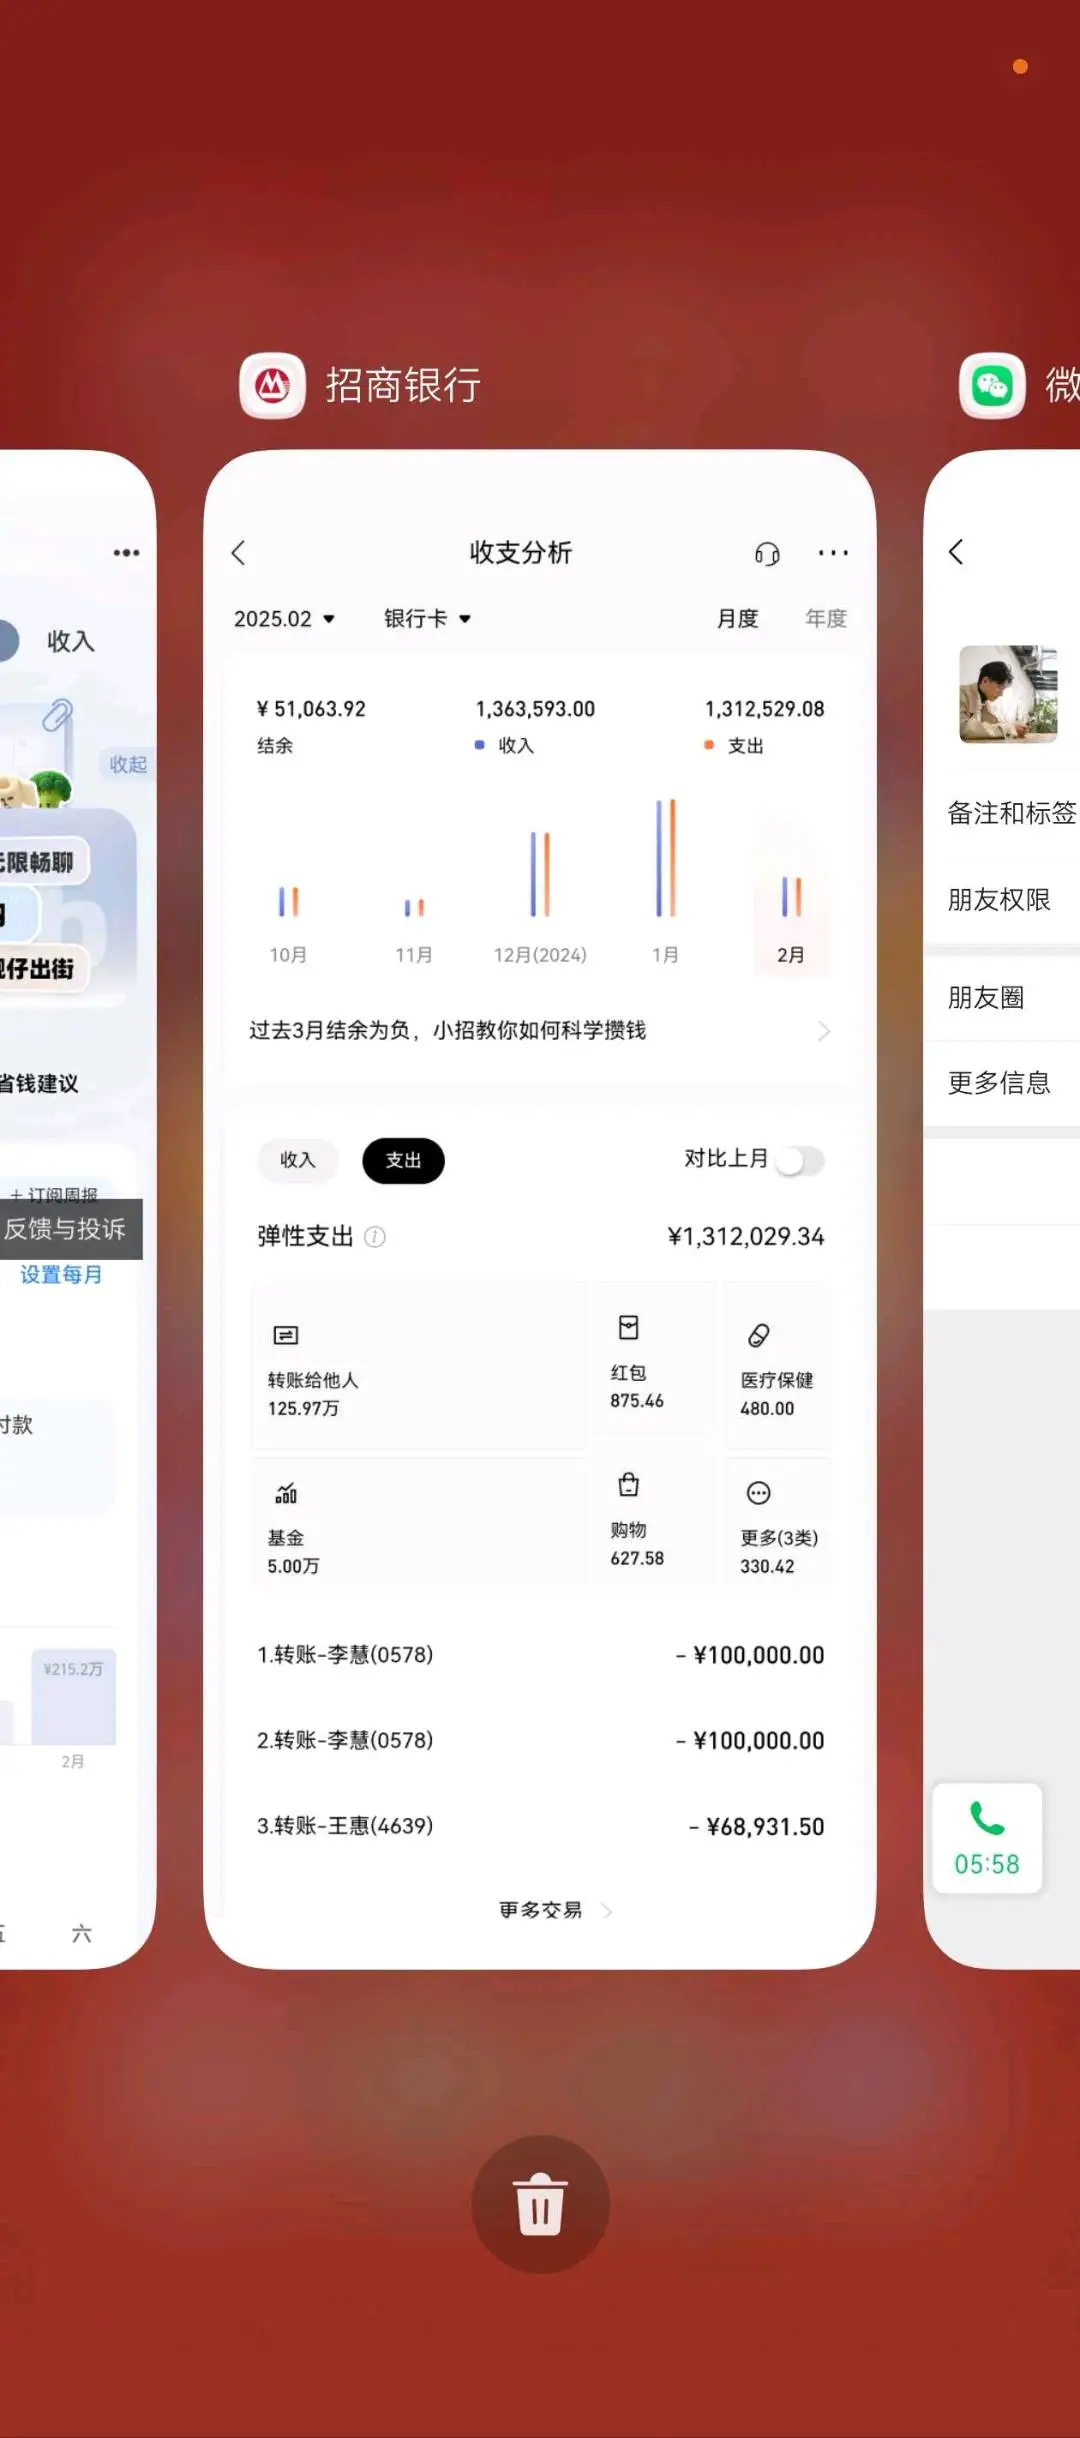Tap the 收入 1,363,593.00 total

click(535, 709)
